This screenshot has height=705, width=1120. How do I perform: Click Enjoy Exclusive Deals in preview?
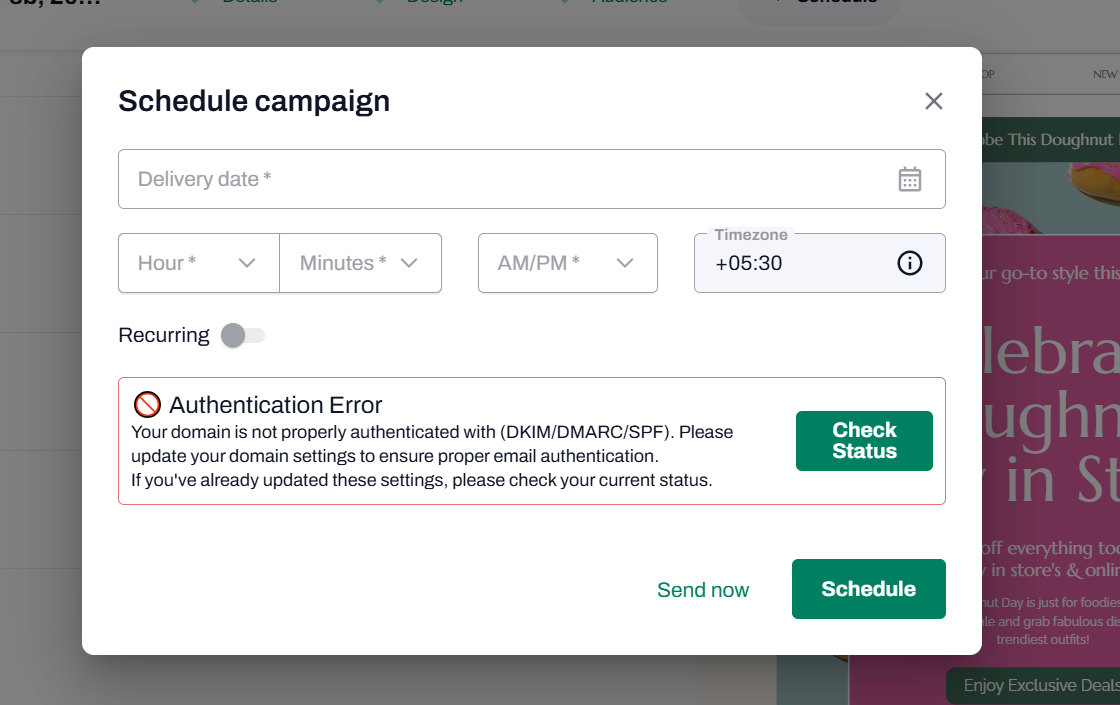pos(1041,685)
